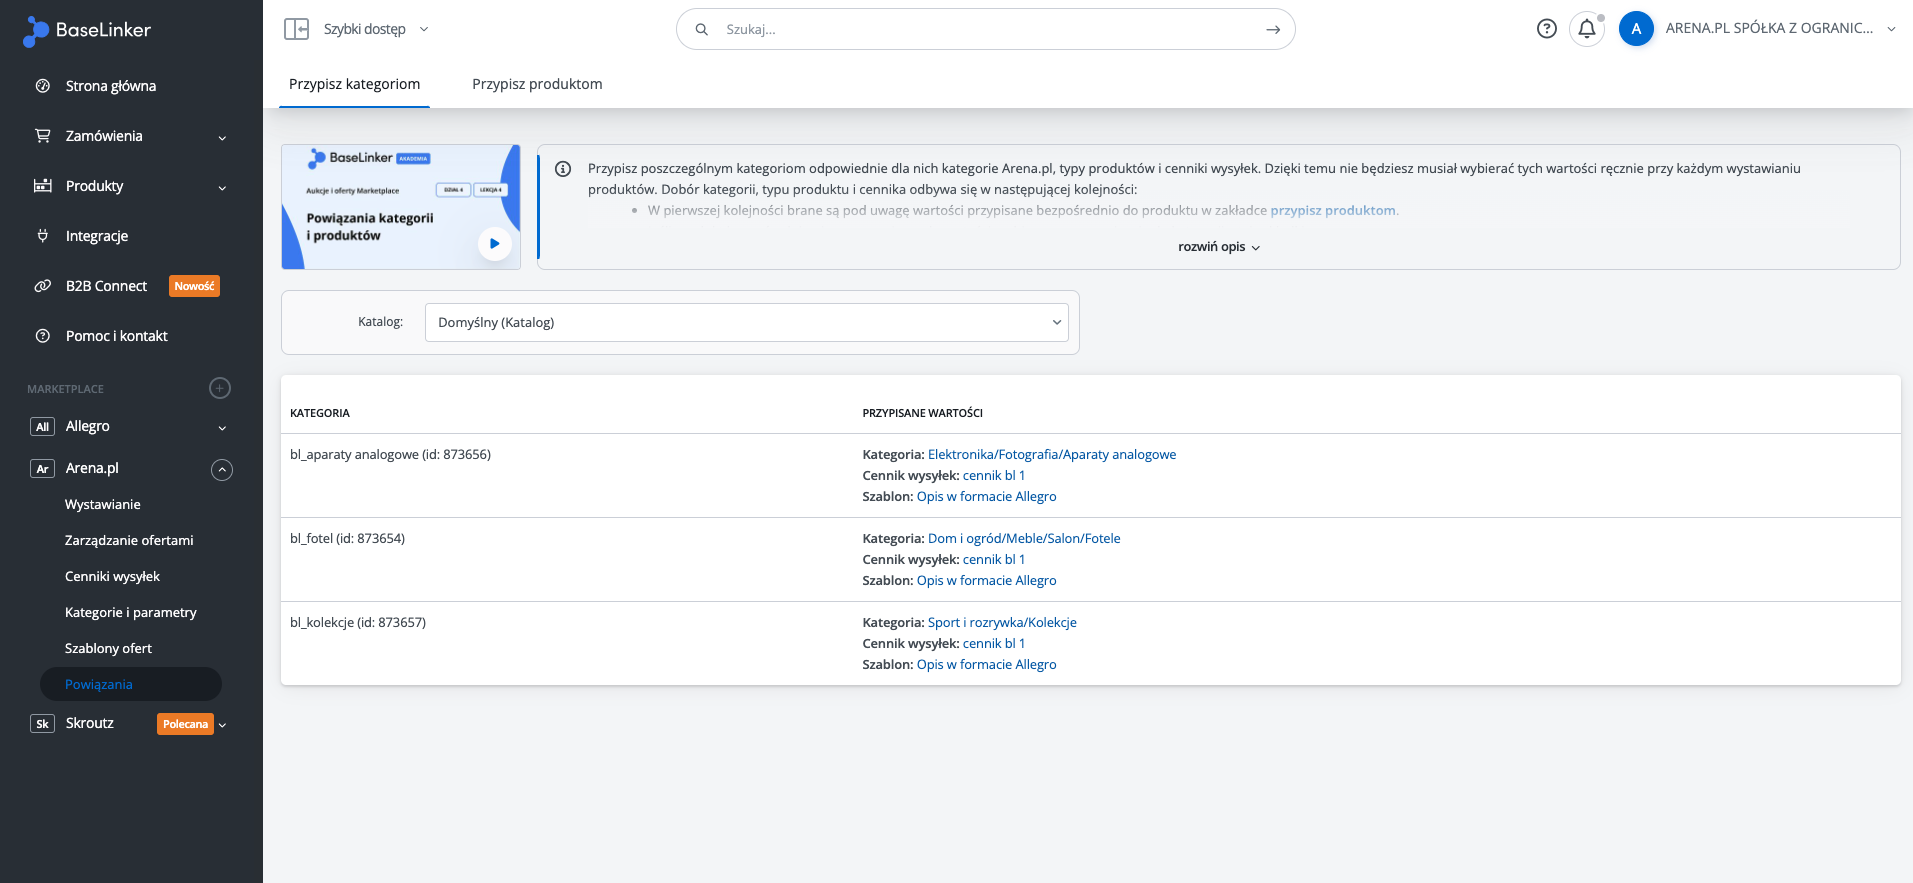Click cennik bl 1 for bl_fotel
This screenshot has height=883, width=1913.
coord(994,559)
